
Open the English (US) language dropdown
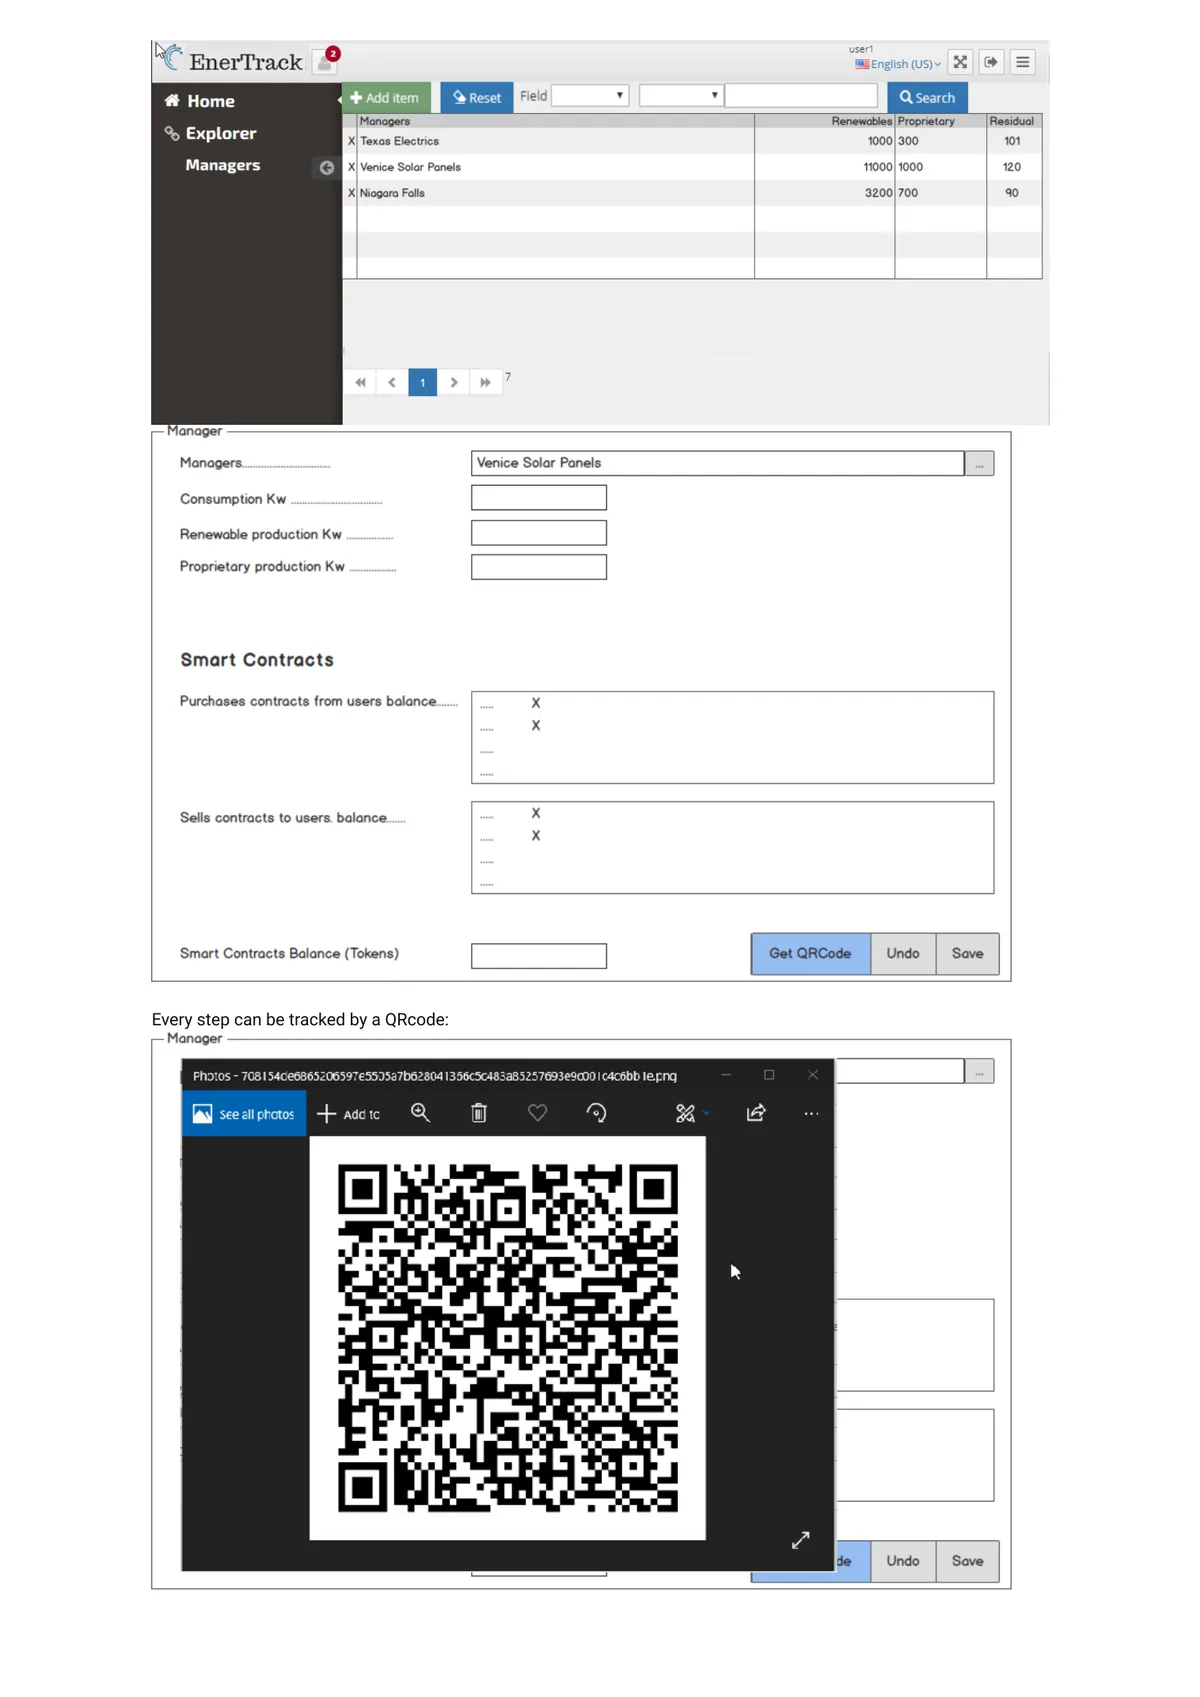(x=898, y=64)
